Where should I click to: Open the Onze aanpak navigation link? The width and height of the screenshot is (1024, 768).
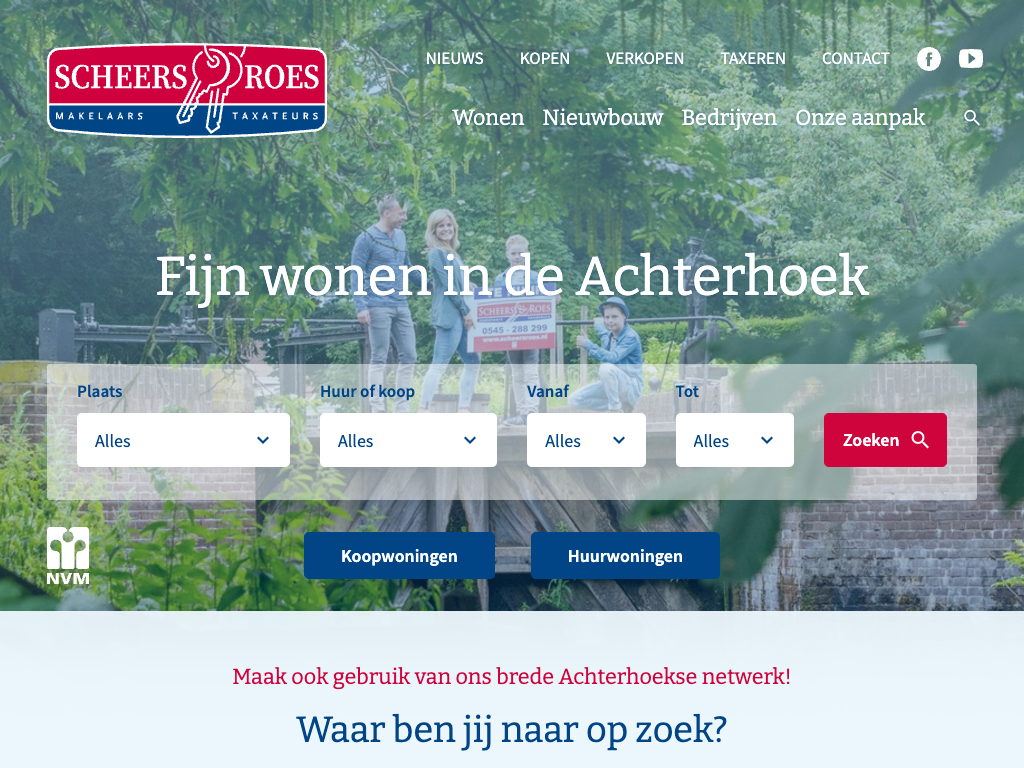click(860, 118)
